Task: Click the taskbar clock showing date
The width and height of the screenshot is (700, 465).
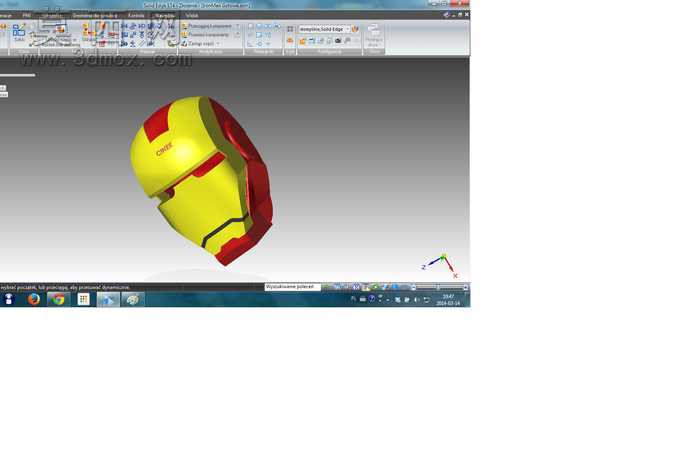Action: [448, 299]
